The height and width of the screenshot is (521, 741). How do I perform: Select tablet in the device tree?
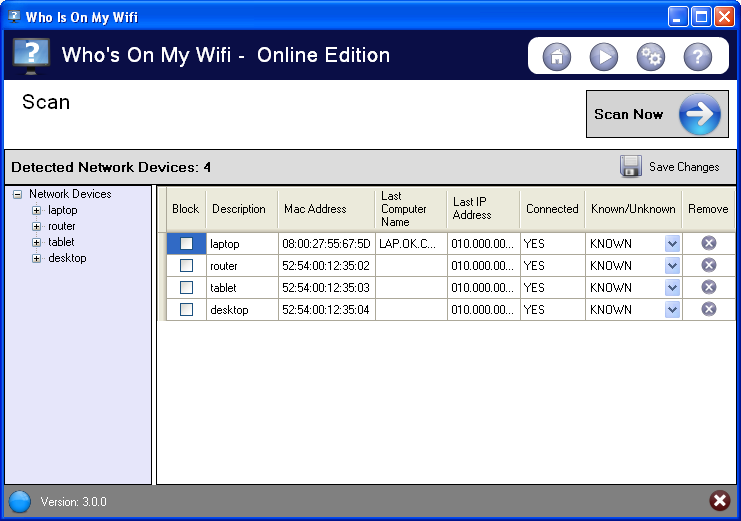[x=61, y=242]
